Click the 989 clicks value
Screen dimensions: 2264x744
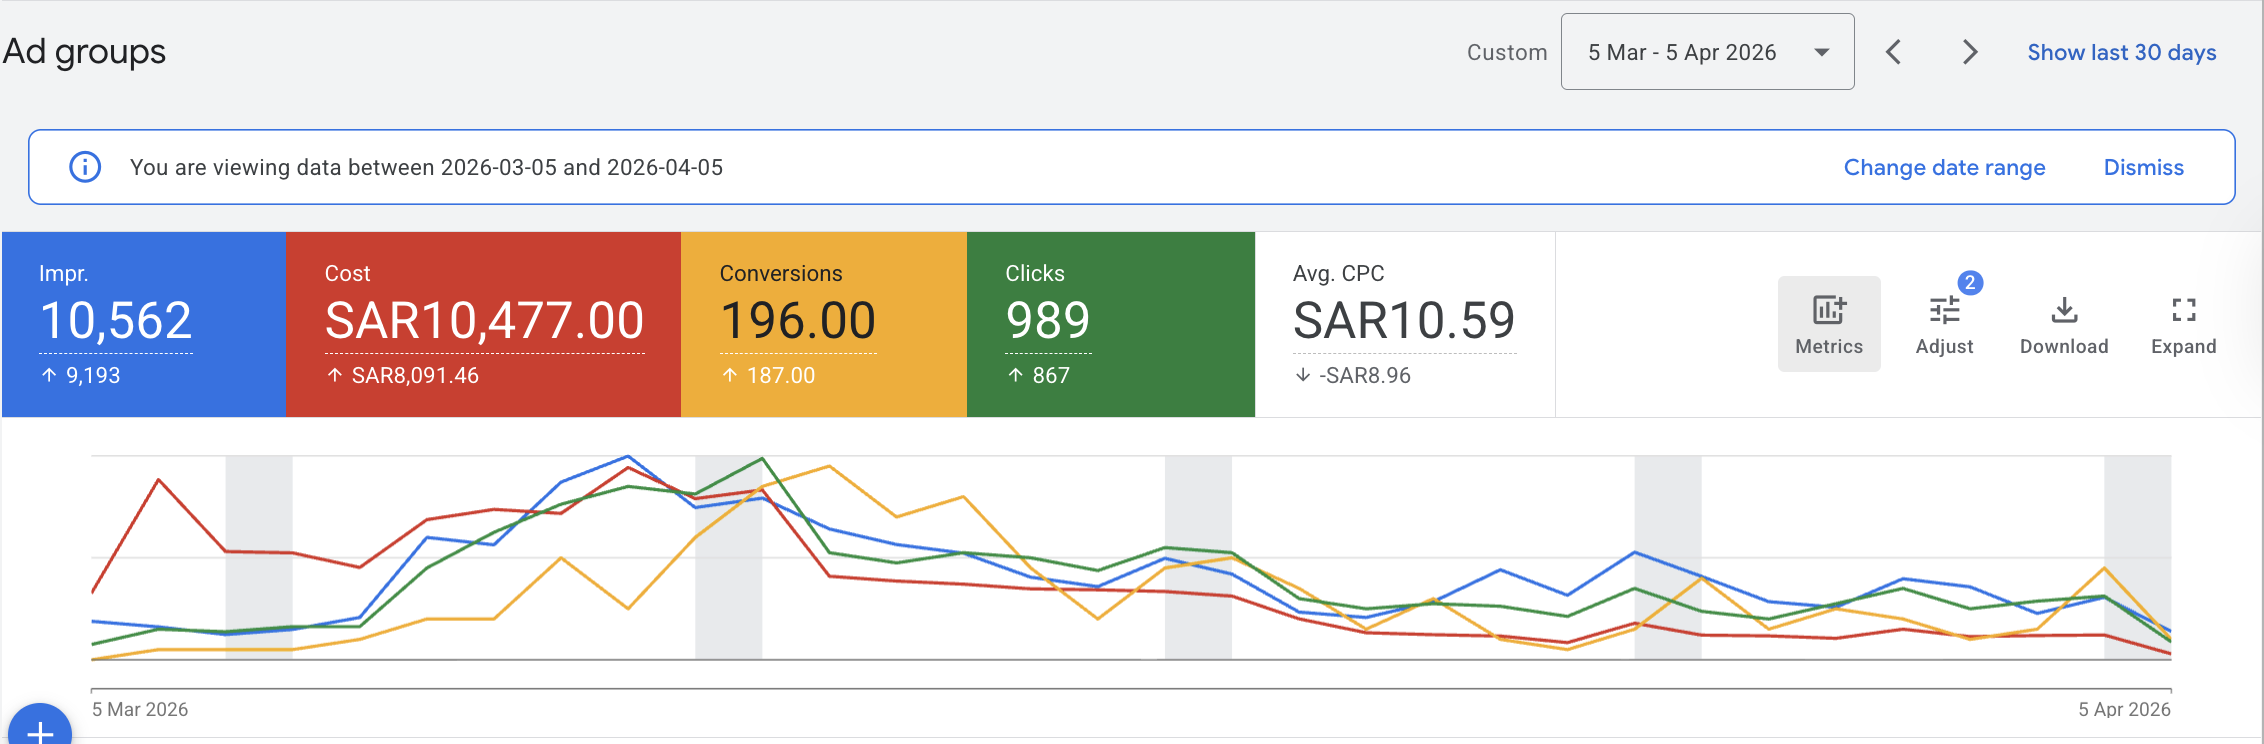point(1048,321)
